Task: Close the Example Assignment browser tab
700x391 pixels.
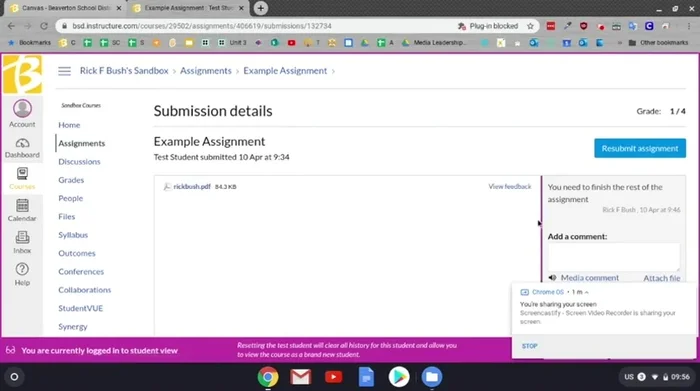Action: click(241, 8)
